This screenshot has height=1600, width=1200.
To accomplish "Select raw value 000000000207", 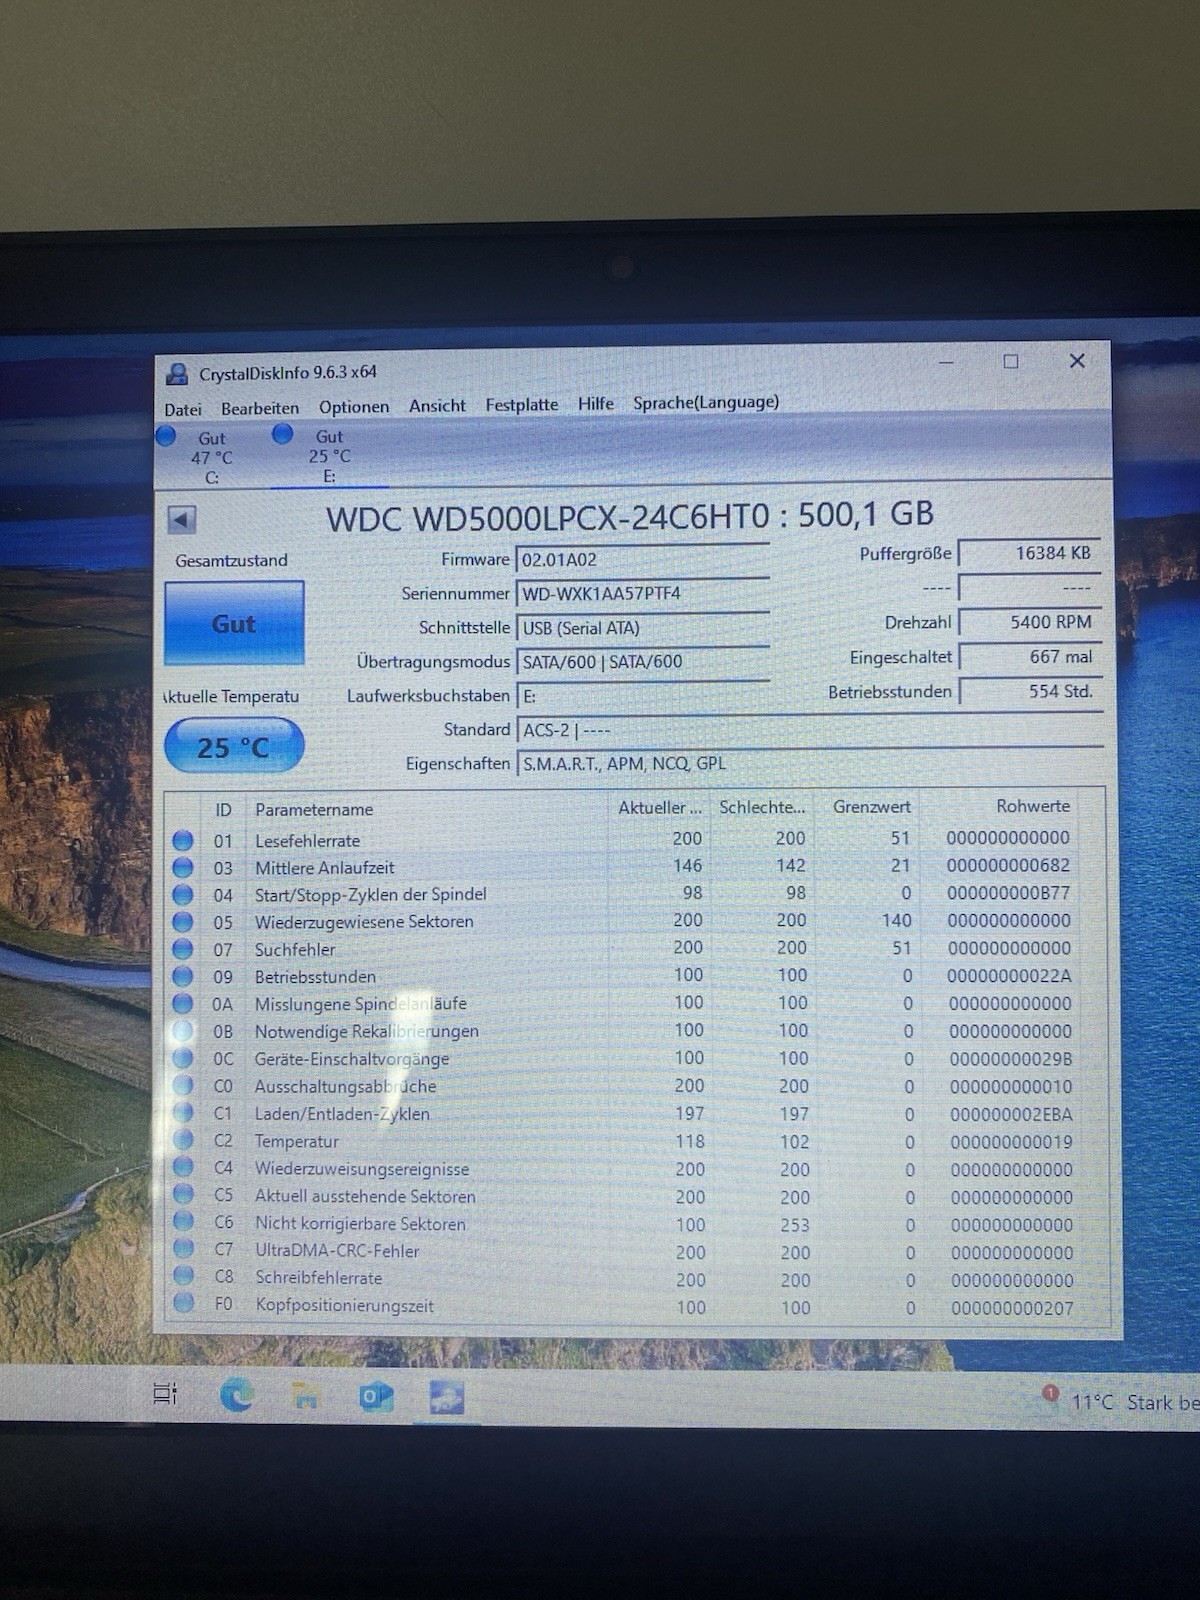I will pos(1012,1307).
